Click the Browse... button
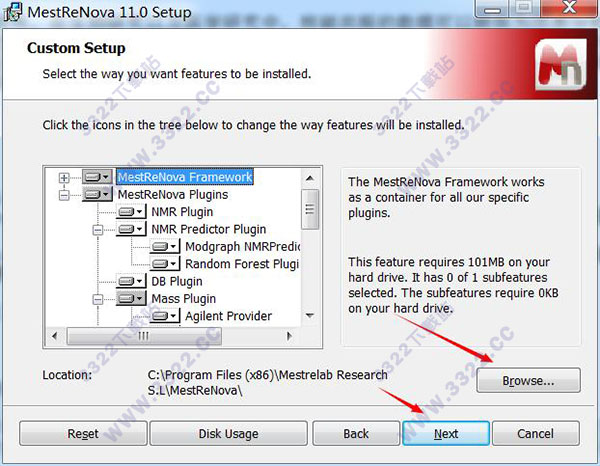 [x=528, y=380]
